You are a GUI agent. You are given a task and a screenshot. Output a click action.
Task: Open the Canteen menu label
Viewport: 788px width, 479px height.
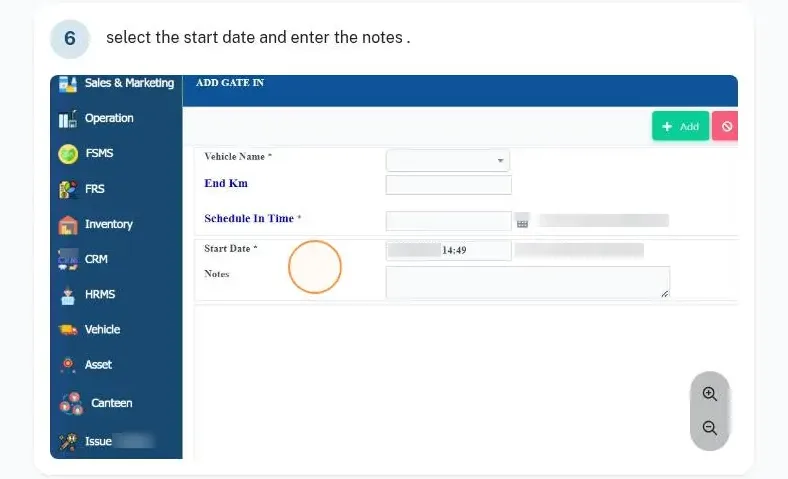[x=112, y=403]
